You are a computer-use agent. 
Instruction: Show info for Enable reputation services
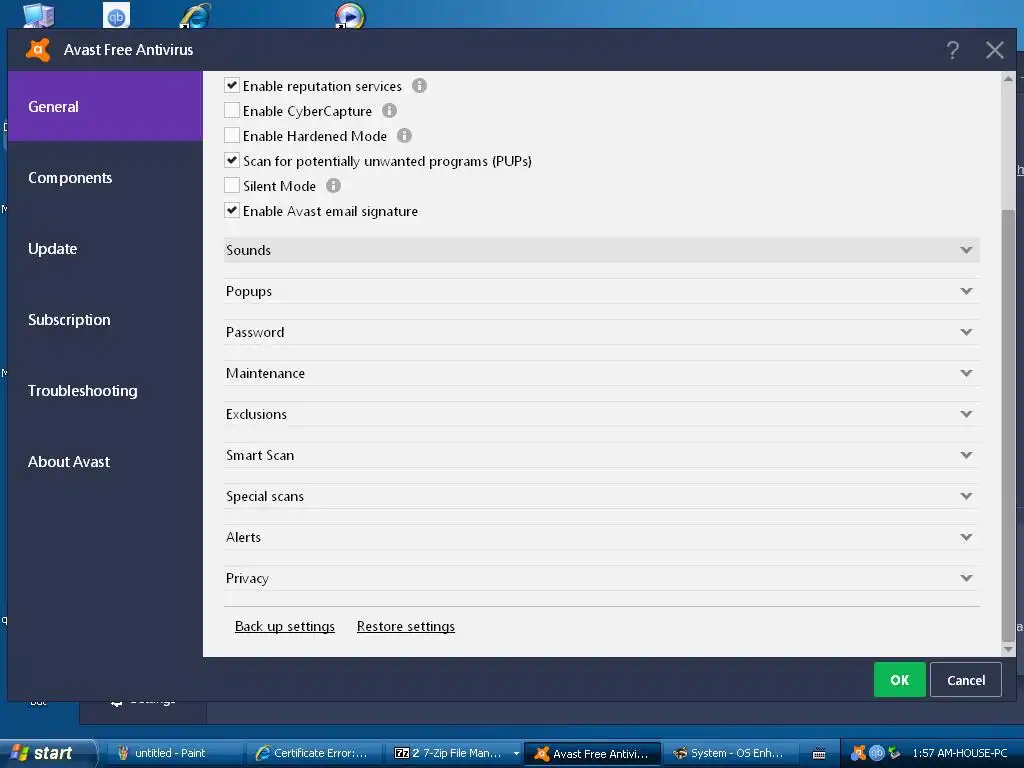(419, 86)
